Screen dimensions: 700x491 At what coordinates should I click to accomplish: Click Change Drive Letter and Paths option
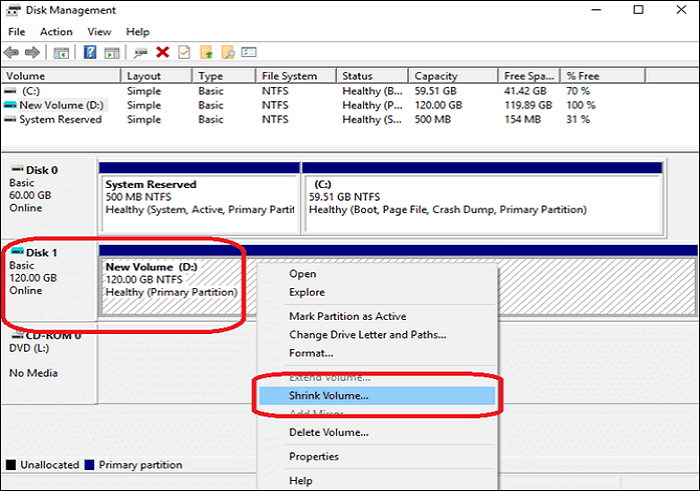367,335
